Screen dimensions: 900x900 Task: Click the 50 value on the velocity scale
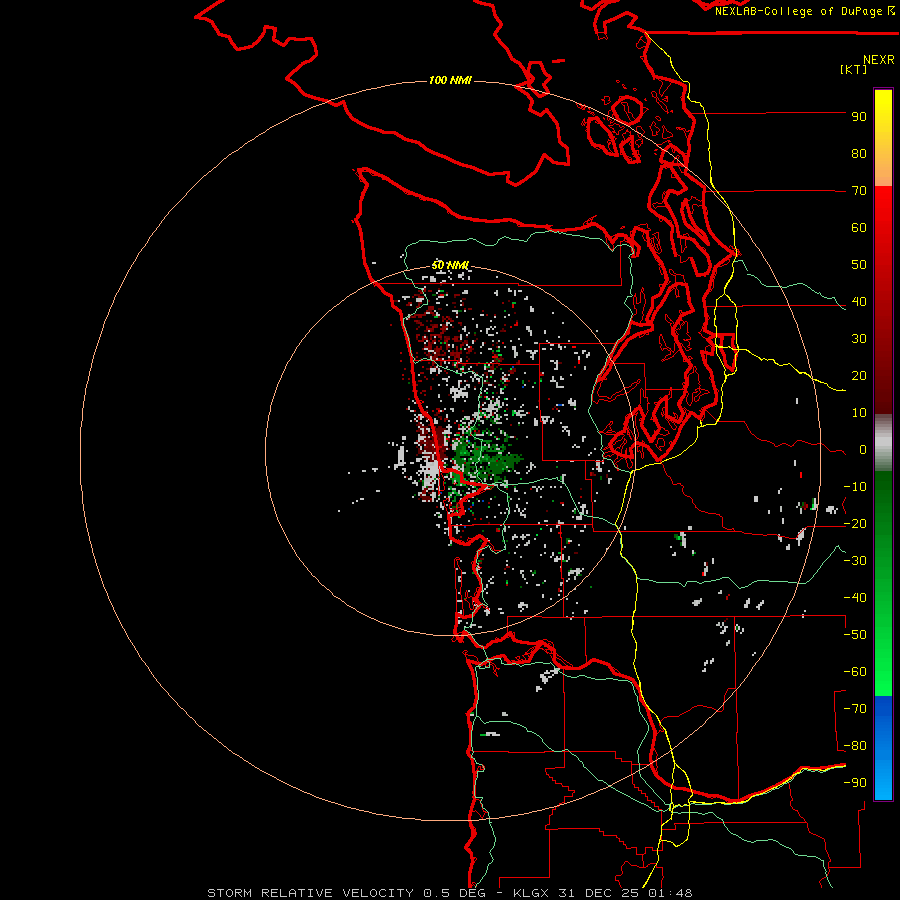(859, 265)
